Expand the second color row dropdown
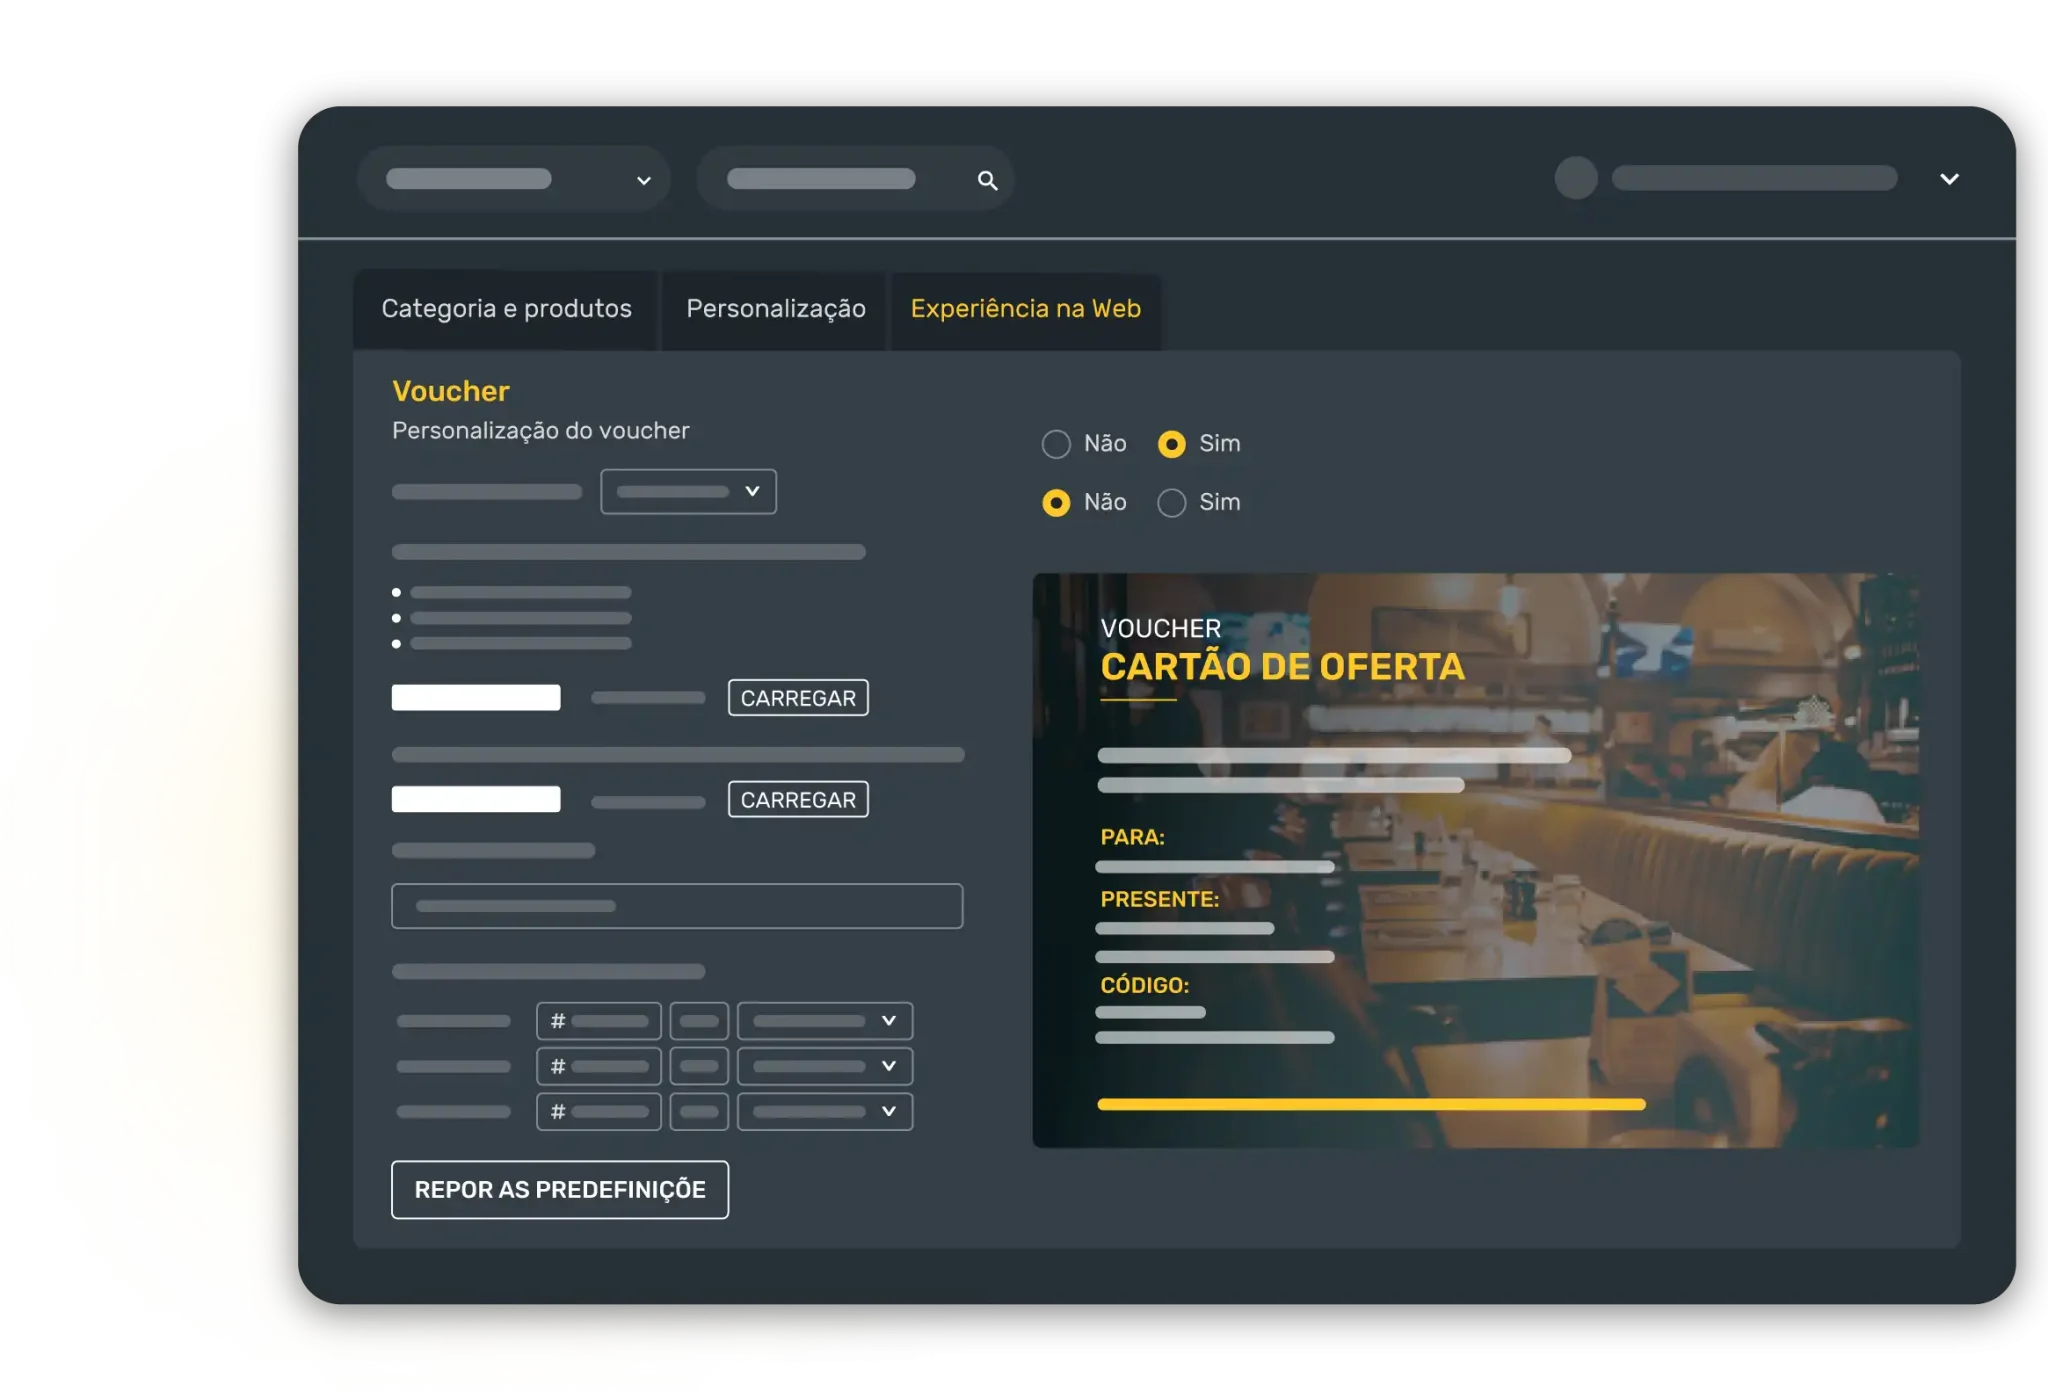This screenshot has width=2048, height=1392. point(824,1066)
